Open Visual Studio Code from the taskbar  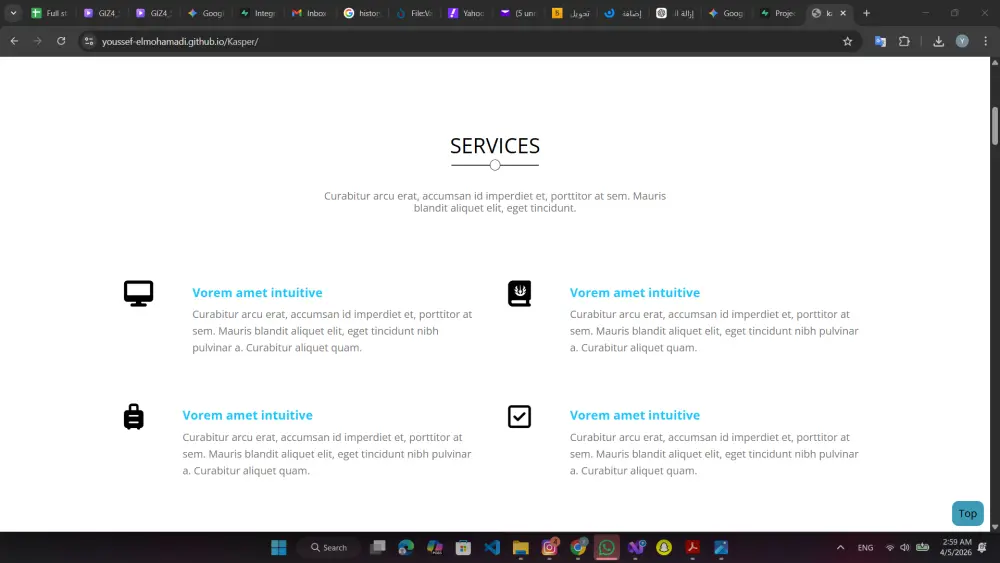click(x=492, y=548)
